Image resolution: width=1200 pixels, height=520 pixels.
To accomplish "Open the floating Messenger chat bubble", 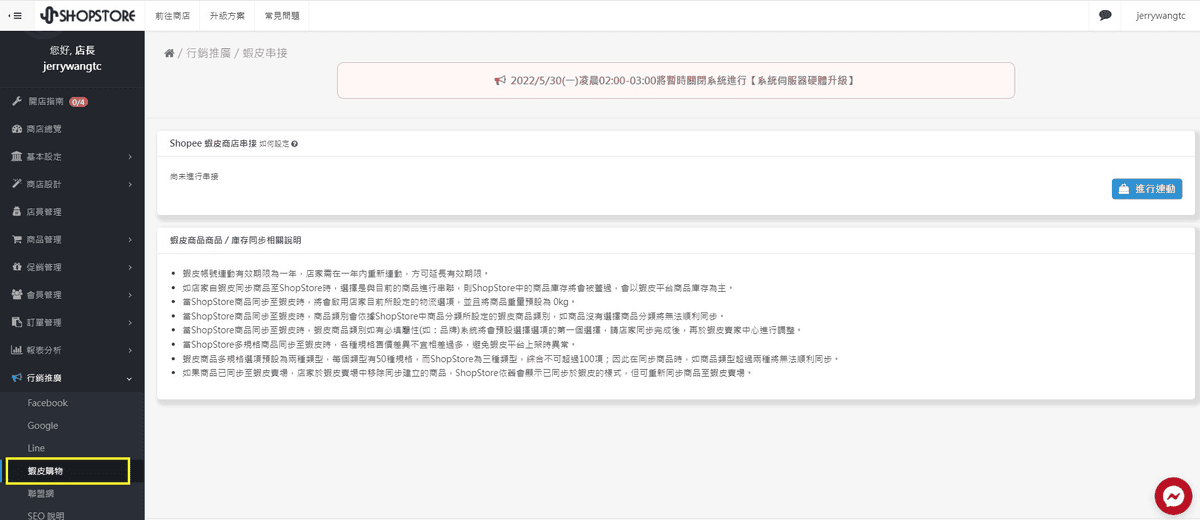I will click(x=1172, y=496).
